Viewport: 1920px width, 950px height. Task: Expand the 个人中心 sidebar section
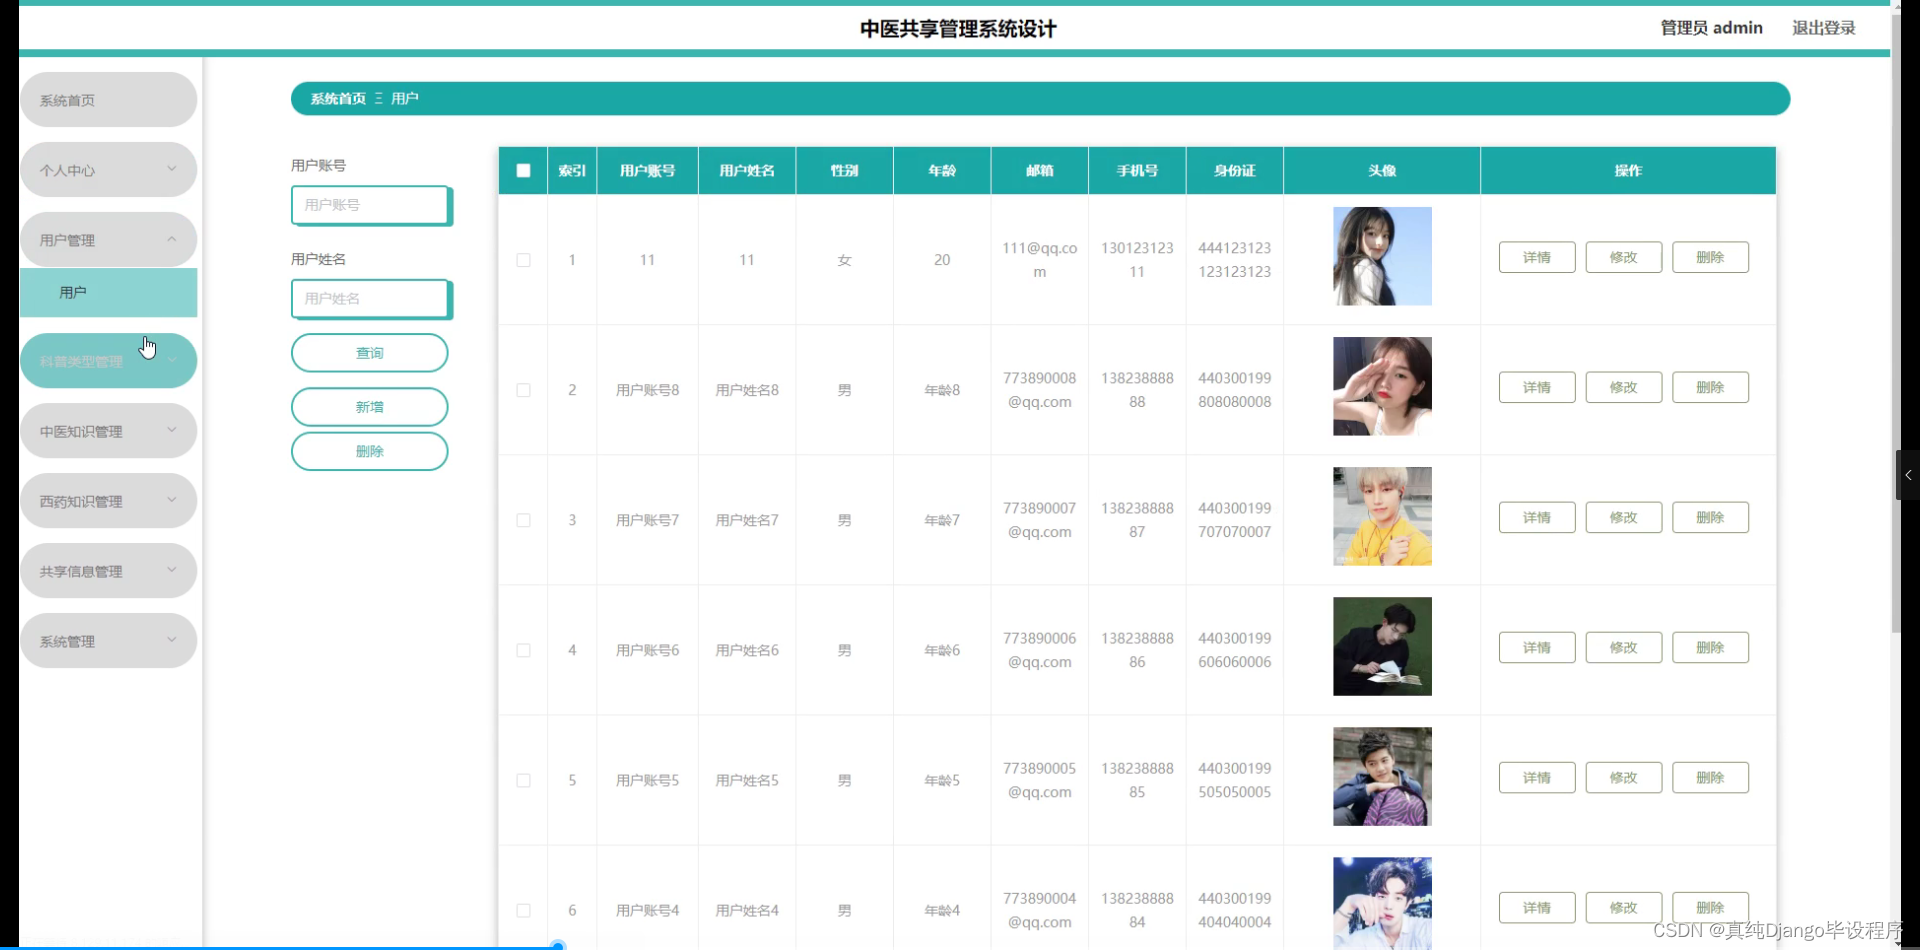107,169
